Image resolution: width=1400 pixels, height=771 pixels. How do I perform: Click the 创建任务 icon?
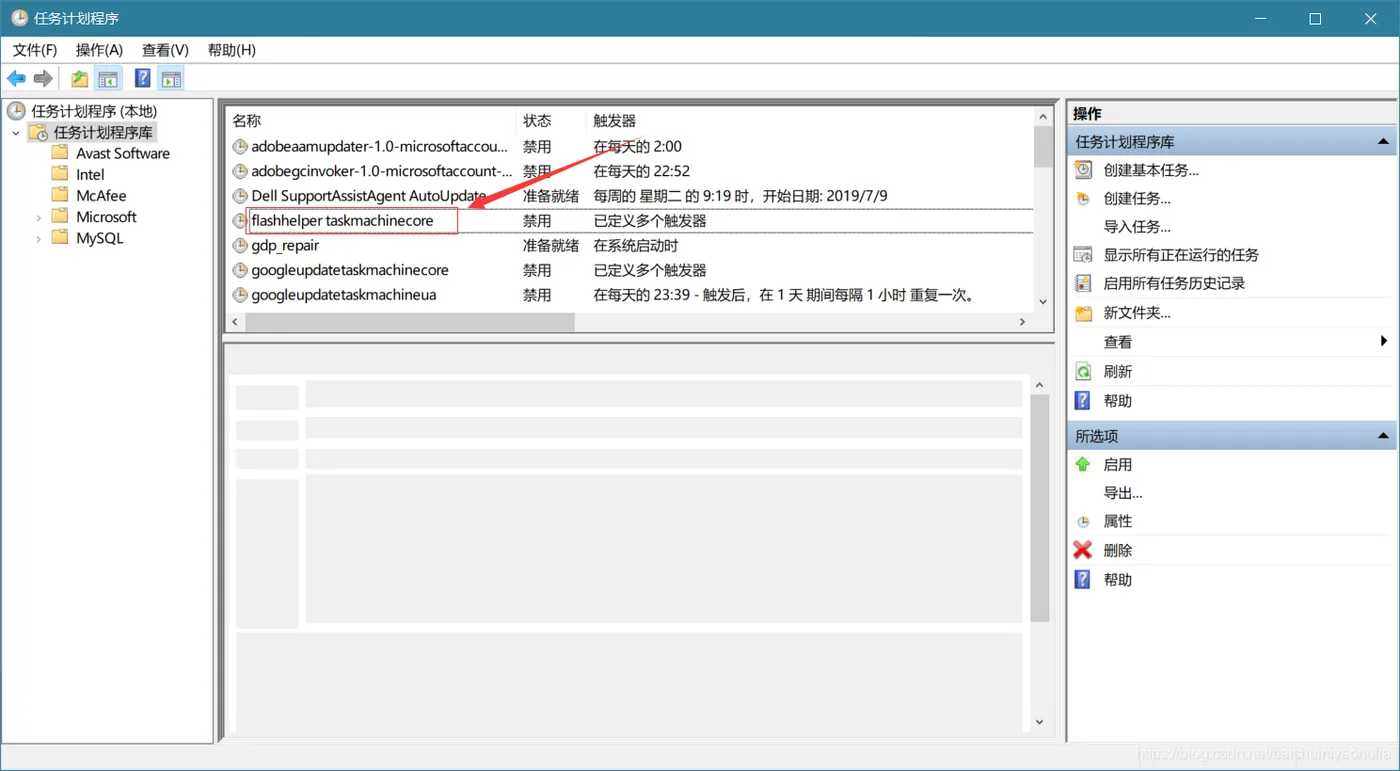[x=1083, y=198]
